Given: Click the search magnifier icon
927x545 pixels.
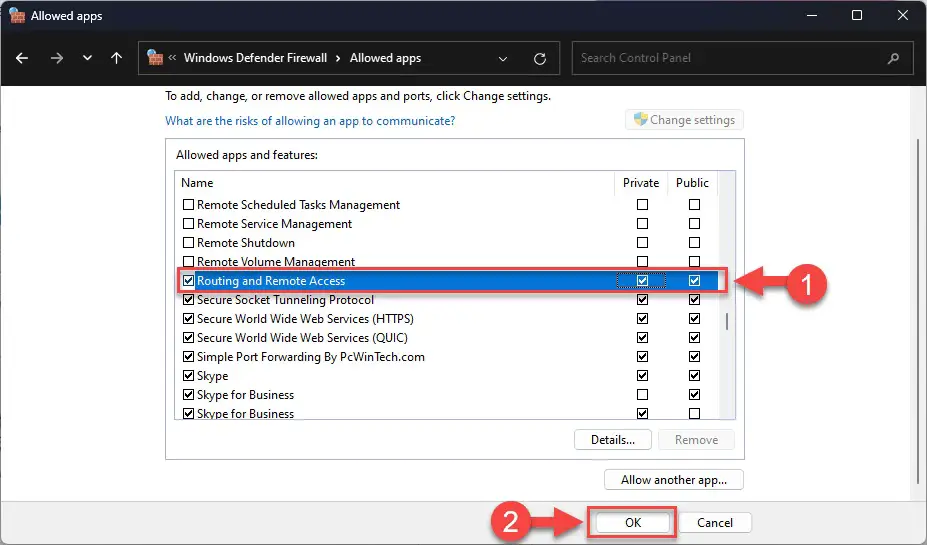Looking at the screenshot, I should click(893, 58).
